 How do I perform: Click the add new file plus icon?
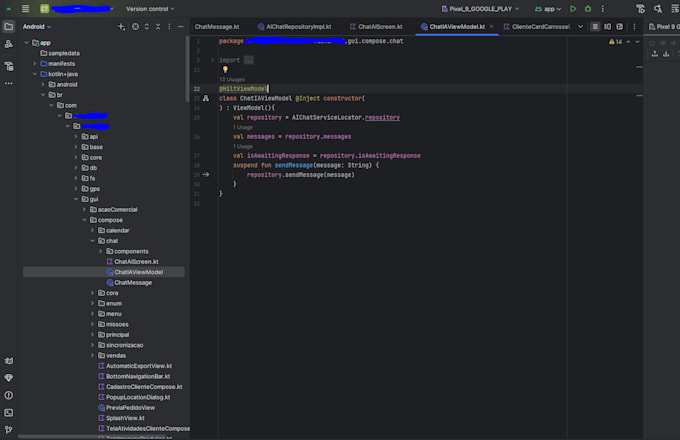point(121,27)
